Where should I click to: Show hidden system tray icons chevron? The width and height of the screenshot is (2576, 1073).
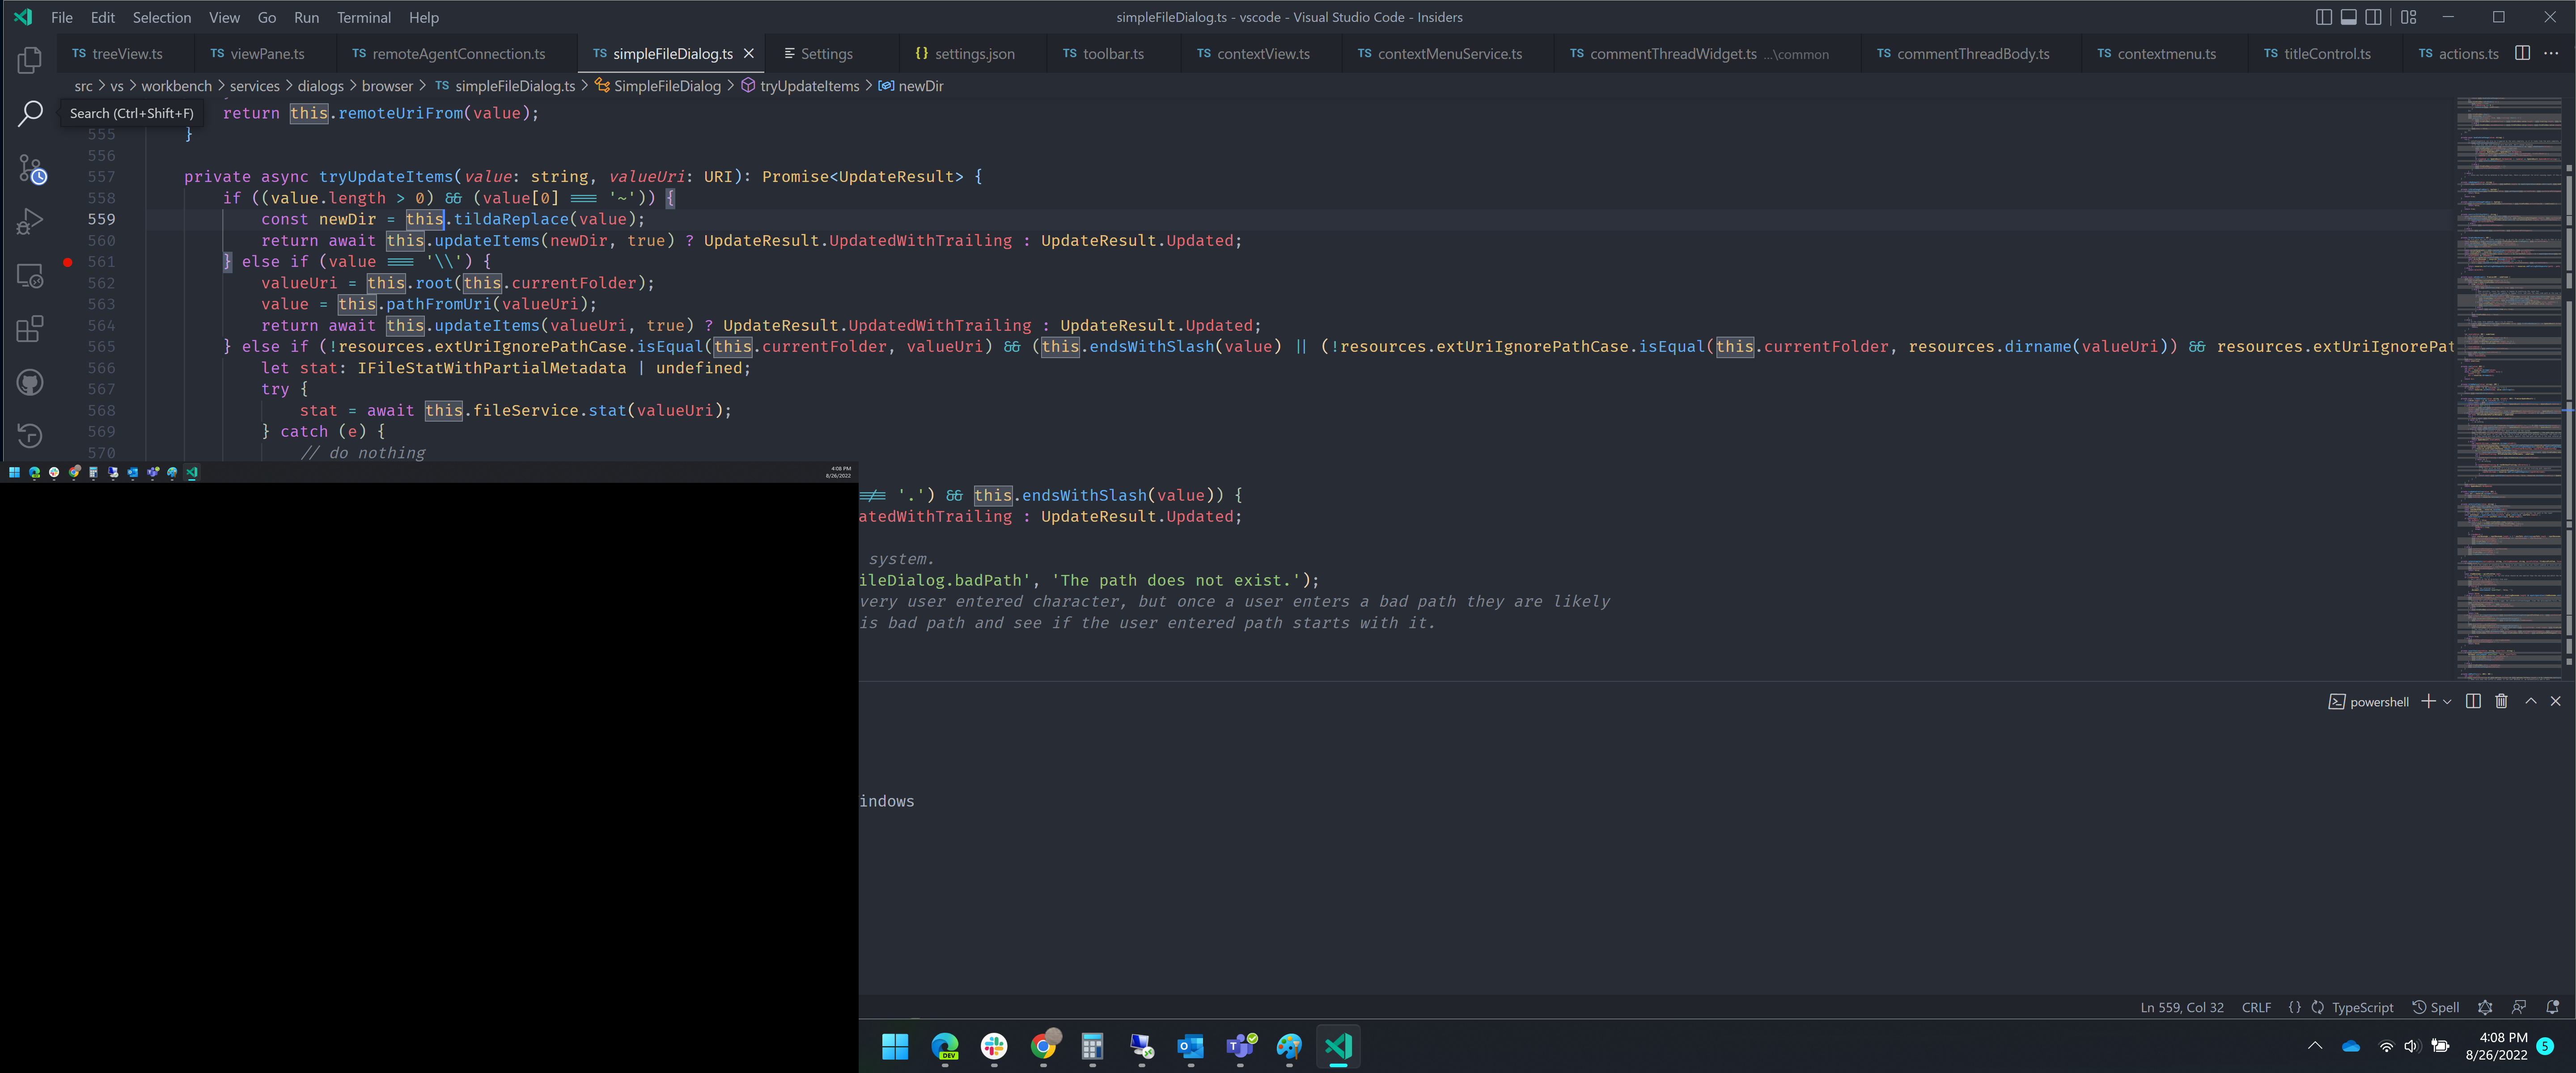(x=2314, y=1046)
